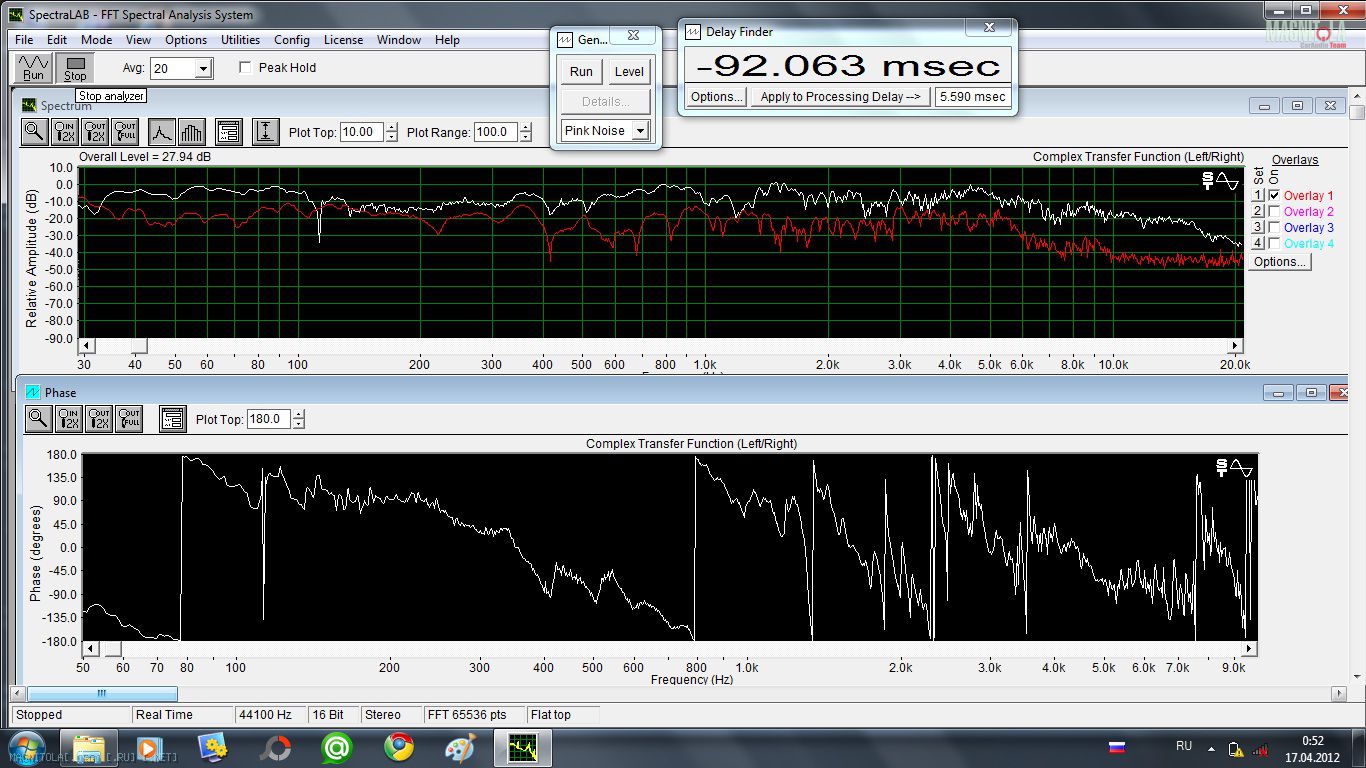
Task: Click the Spectrum window magnifier zoom tool
Action: click(x=35, y=131)
